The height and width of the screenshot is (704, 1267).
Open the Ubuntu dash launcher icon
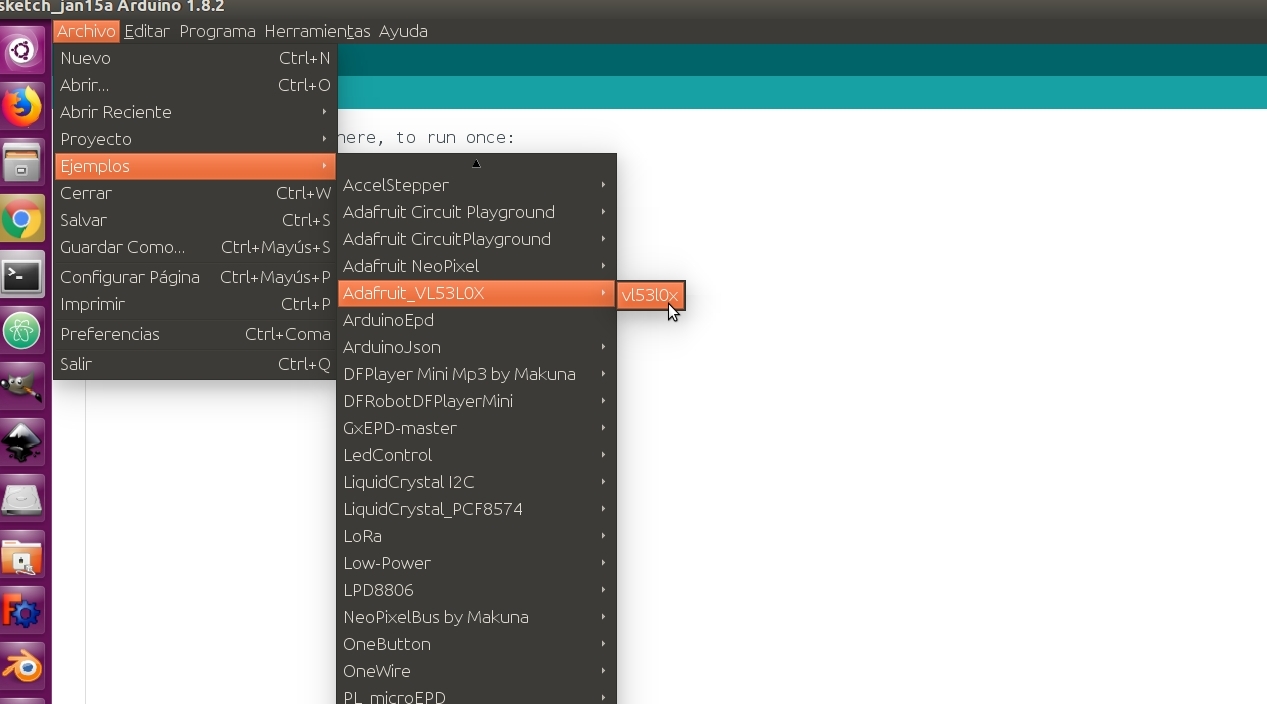(22, 50)
